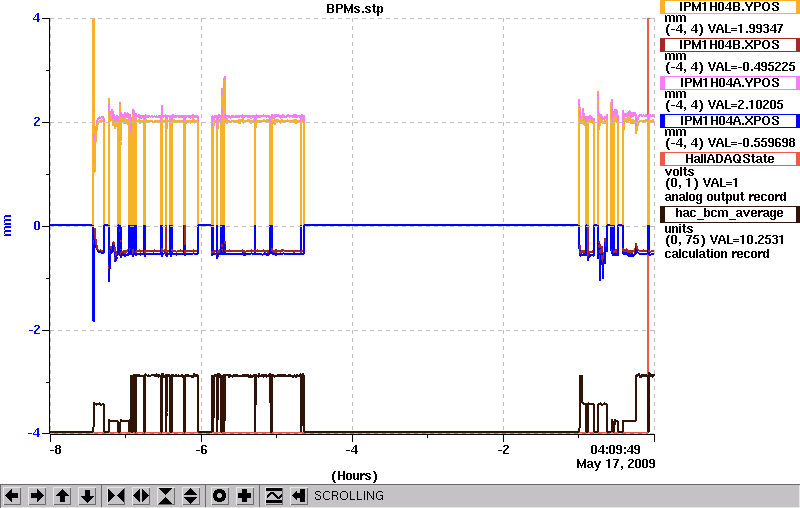
Task: Expand the time axis with outward-triangles icon
Action: [141, 496]
